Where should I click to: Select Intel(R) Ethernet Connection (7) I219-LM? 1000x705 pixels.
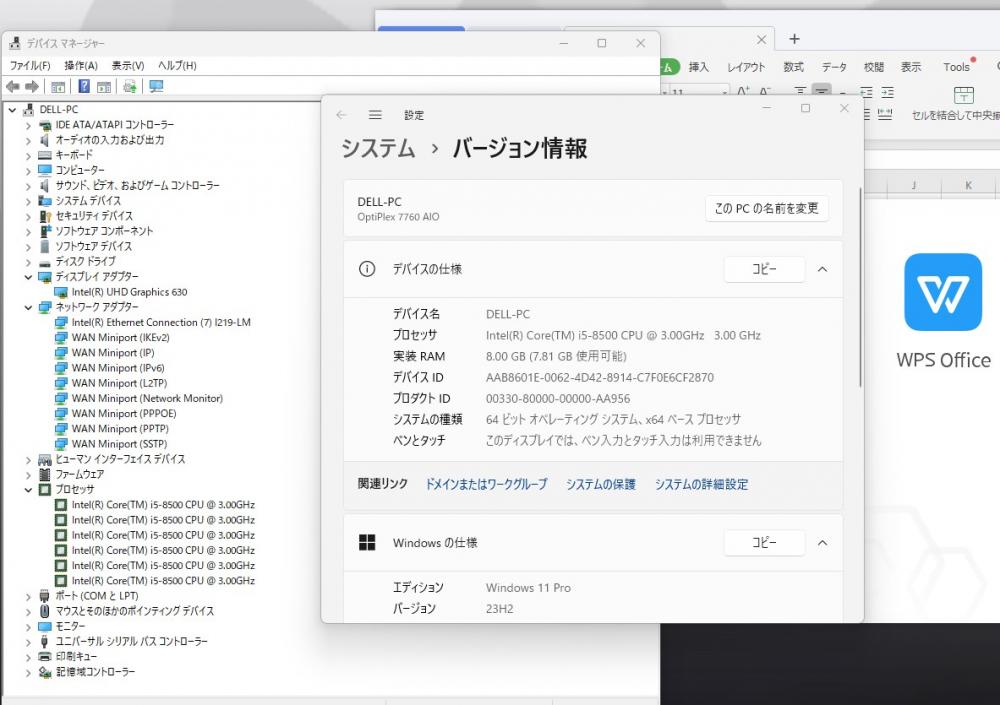161,323
